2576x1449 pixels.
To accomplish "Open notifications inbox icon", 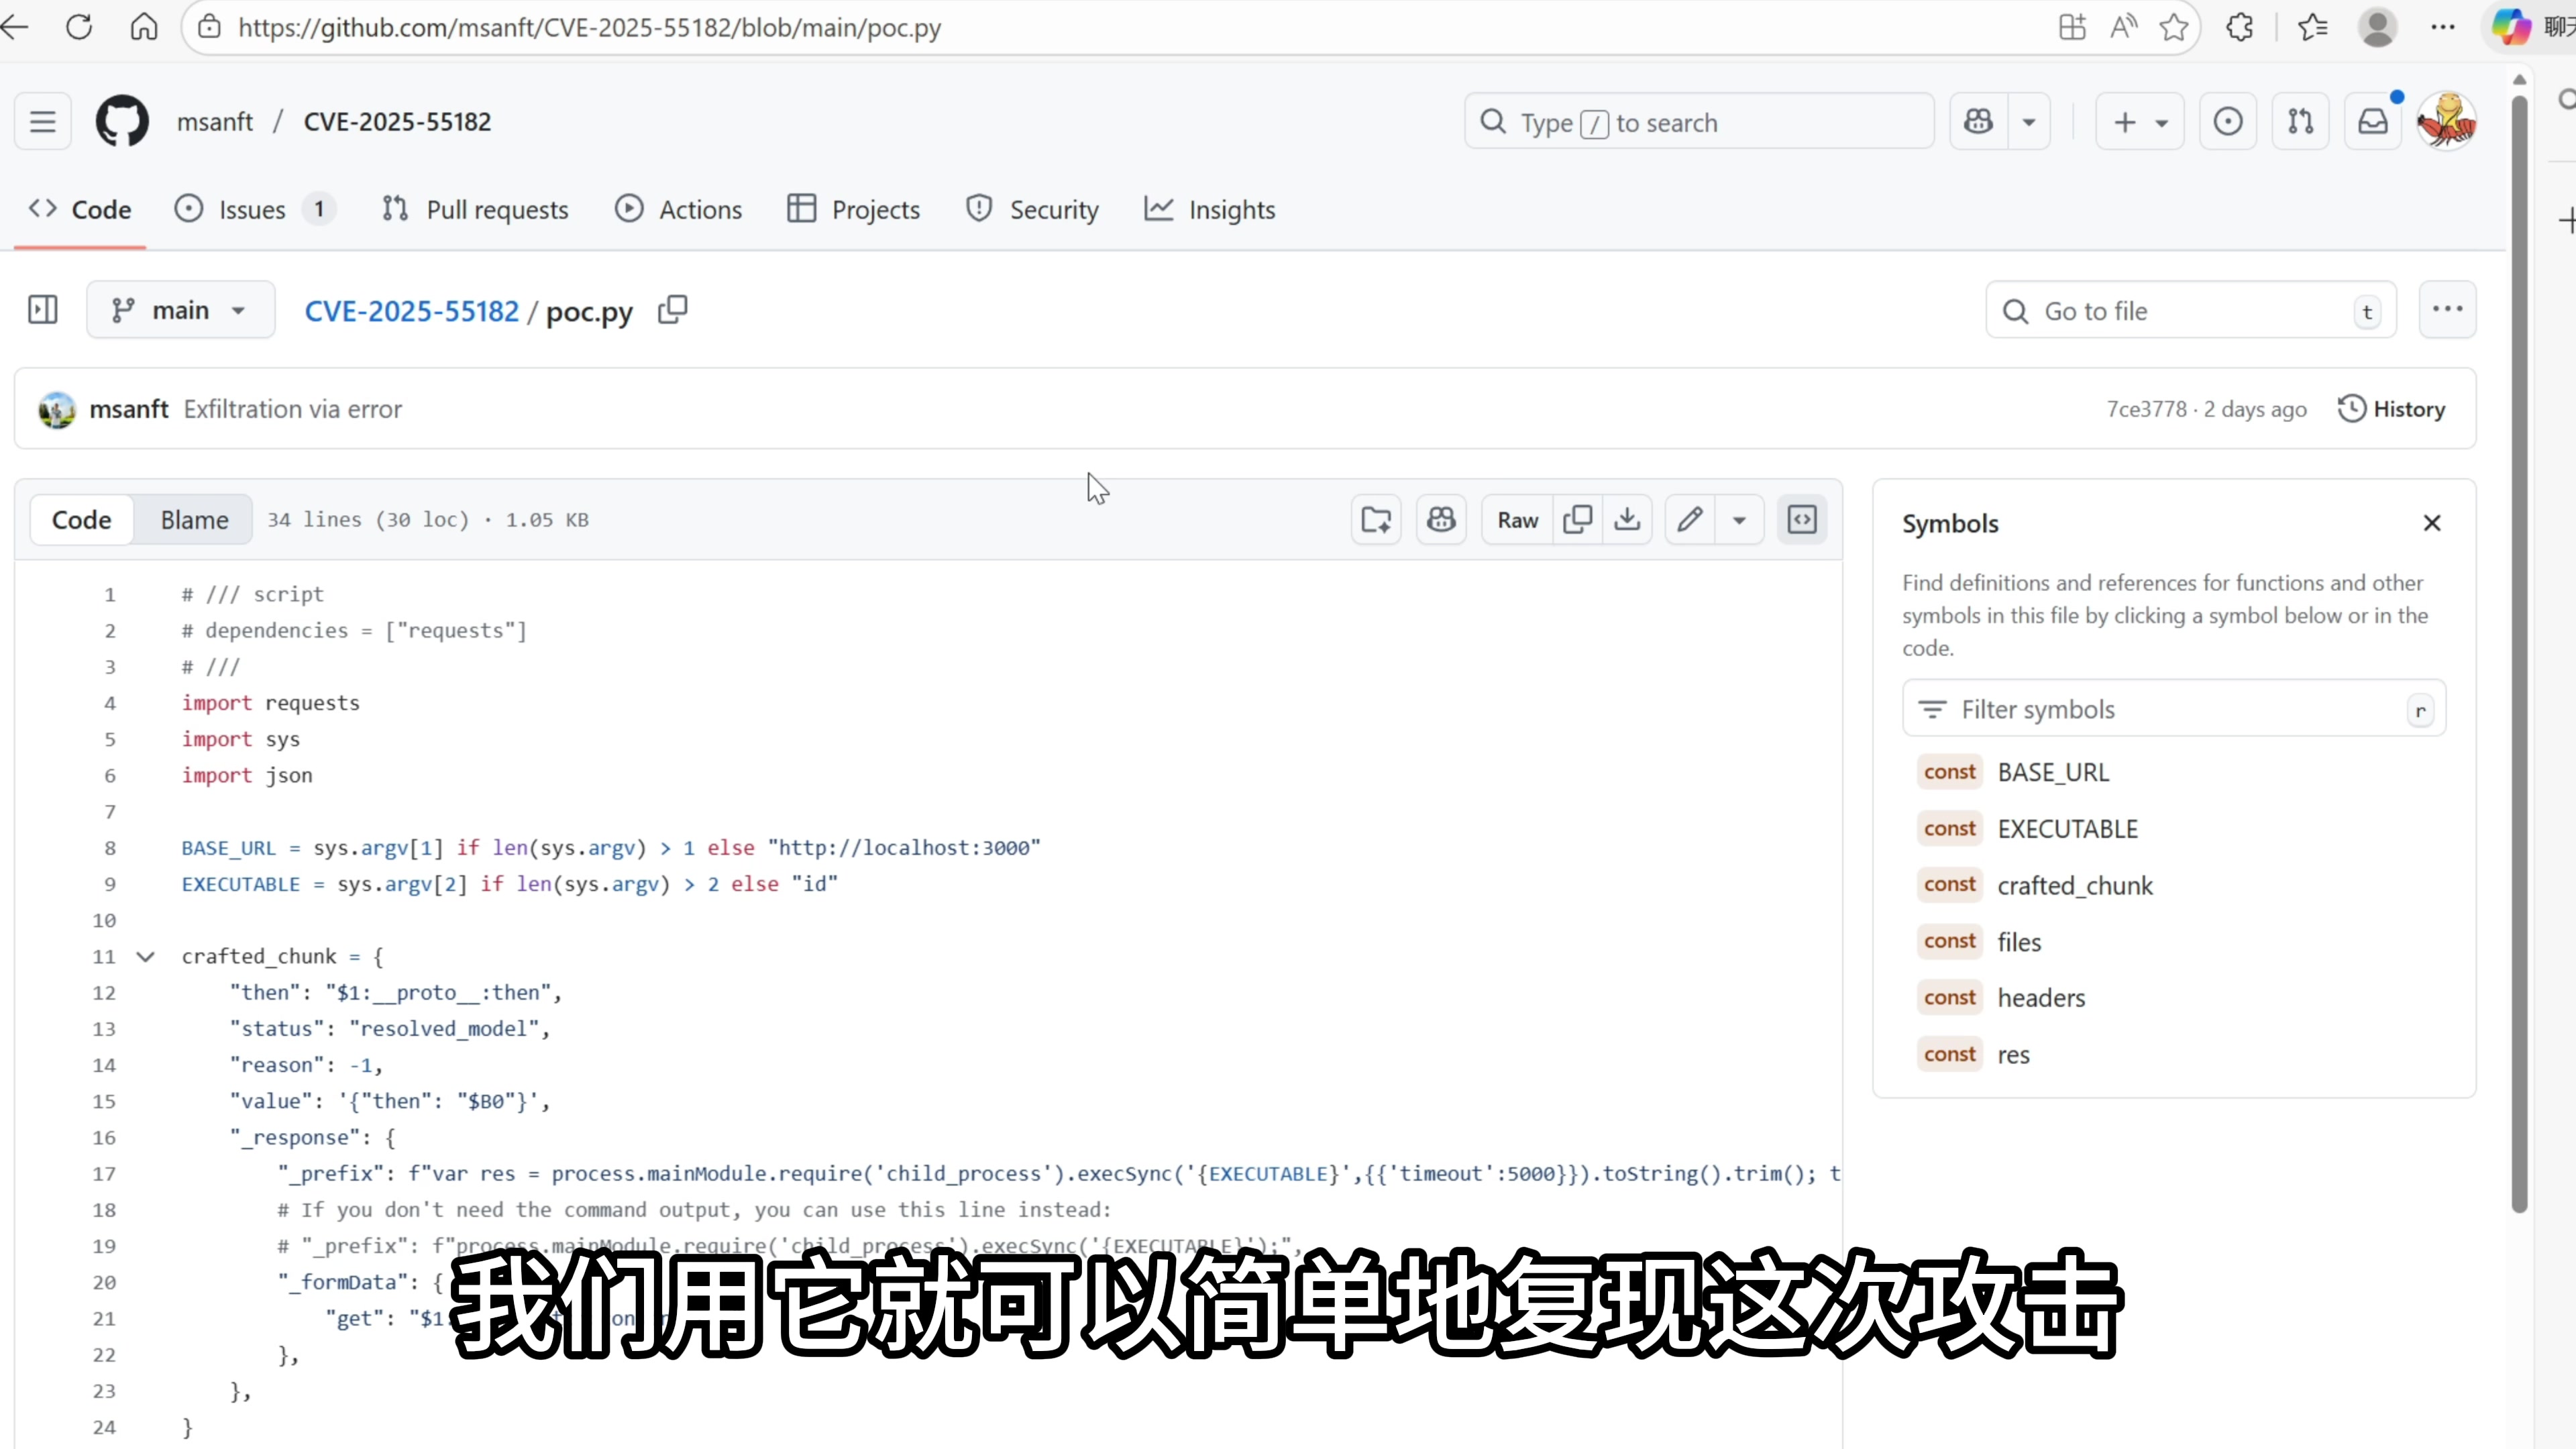I will click(2373, 122).
